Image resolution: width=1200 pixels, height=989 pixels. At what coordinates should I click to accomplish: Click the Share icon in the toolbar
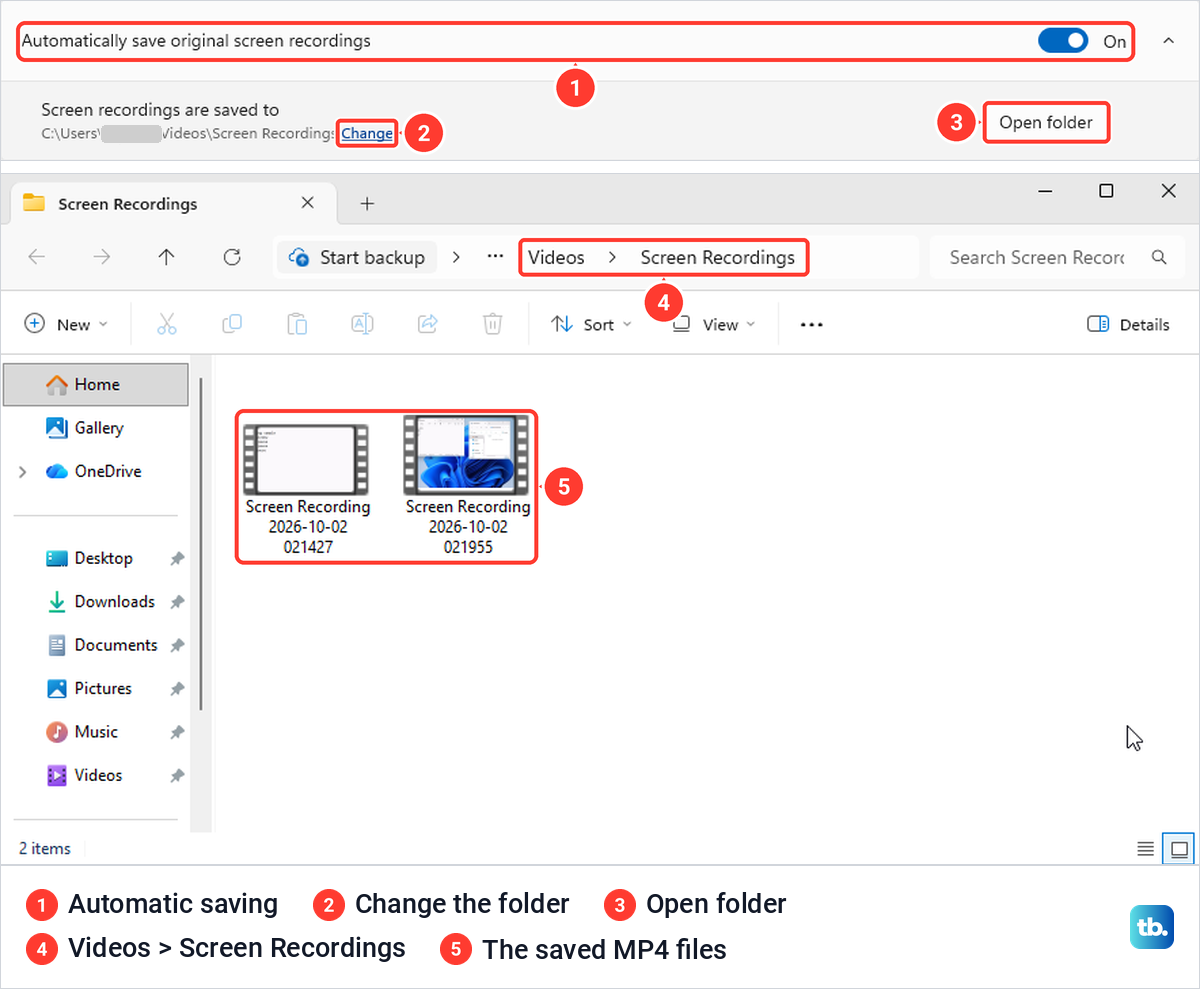428,324
